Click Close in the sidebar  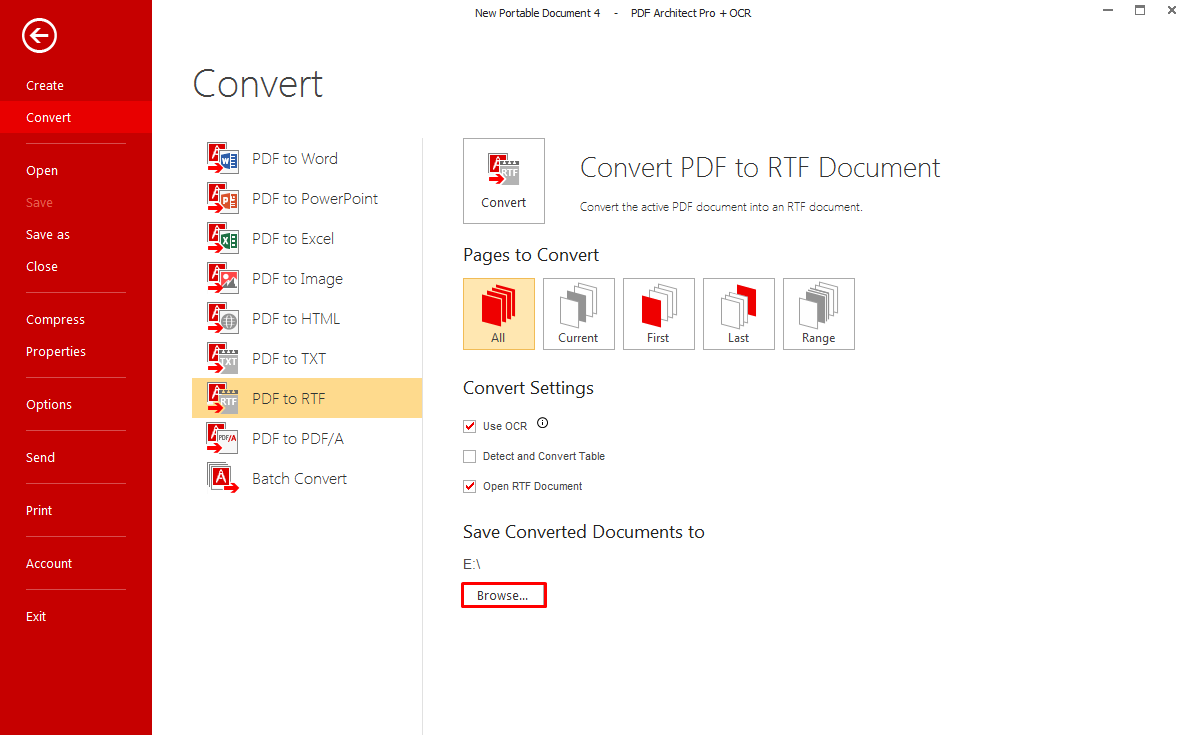pos(42,267)
